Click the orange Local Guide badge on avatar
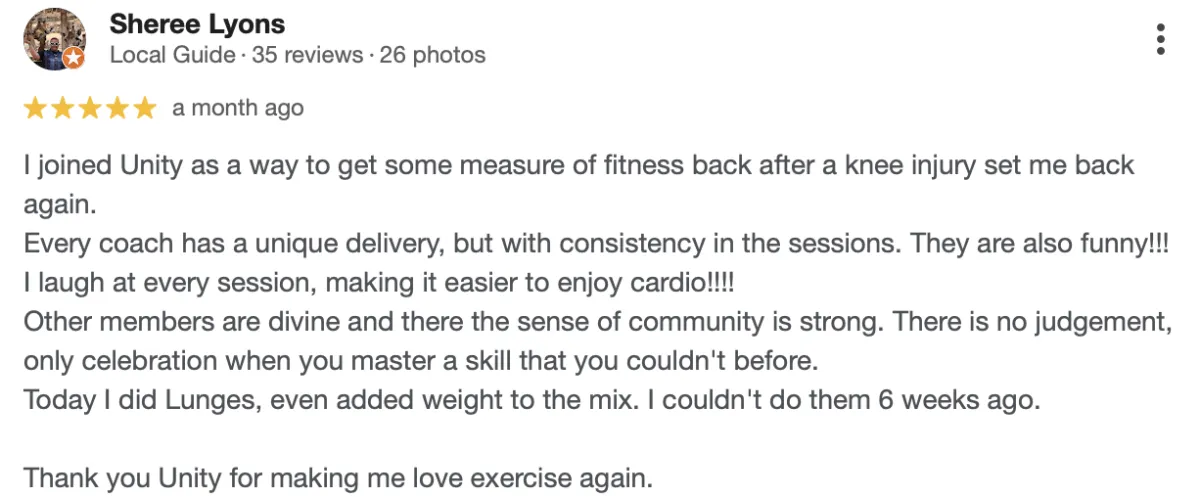 point(73,59)
